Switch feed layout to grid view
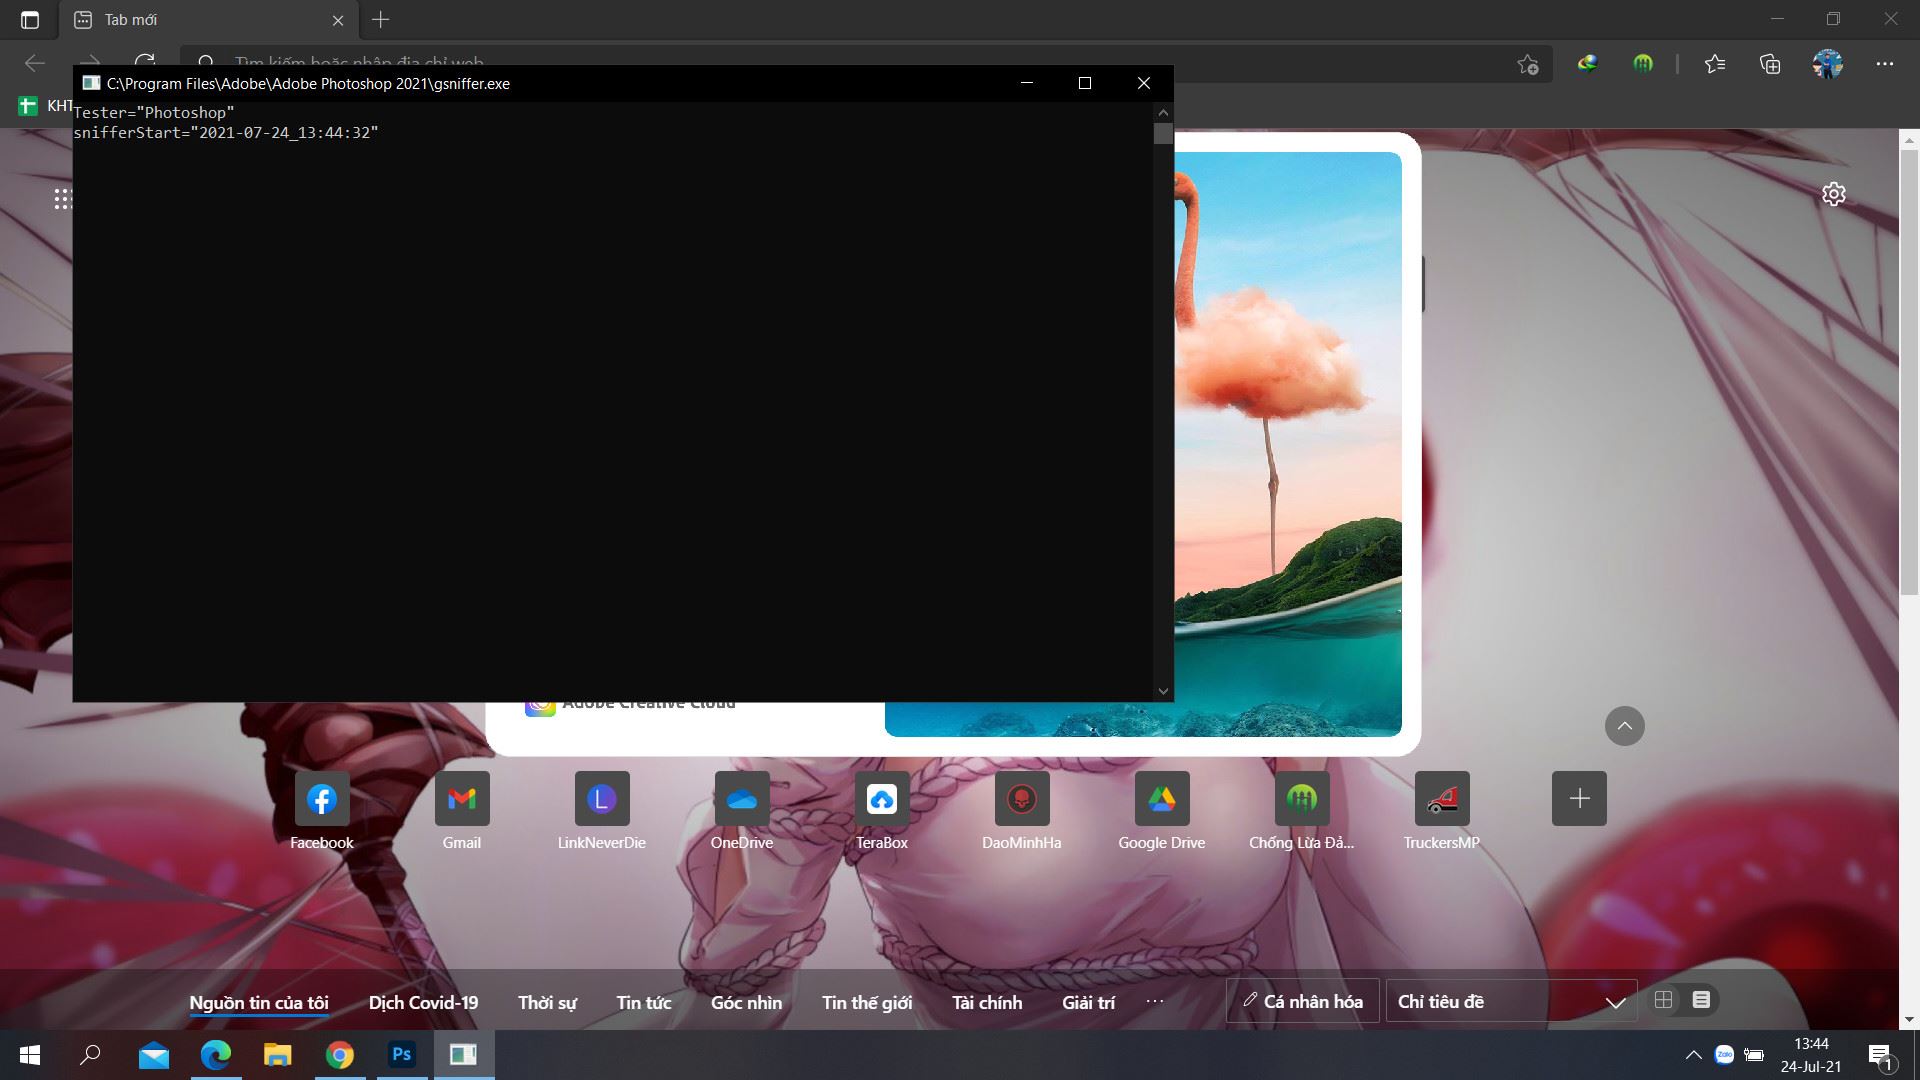 [x=1662, y=1000]
